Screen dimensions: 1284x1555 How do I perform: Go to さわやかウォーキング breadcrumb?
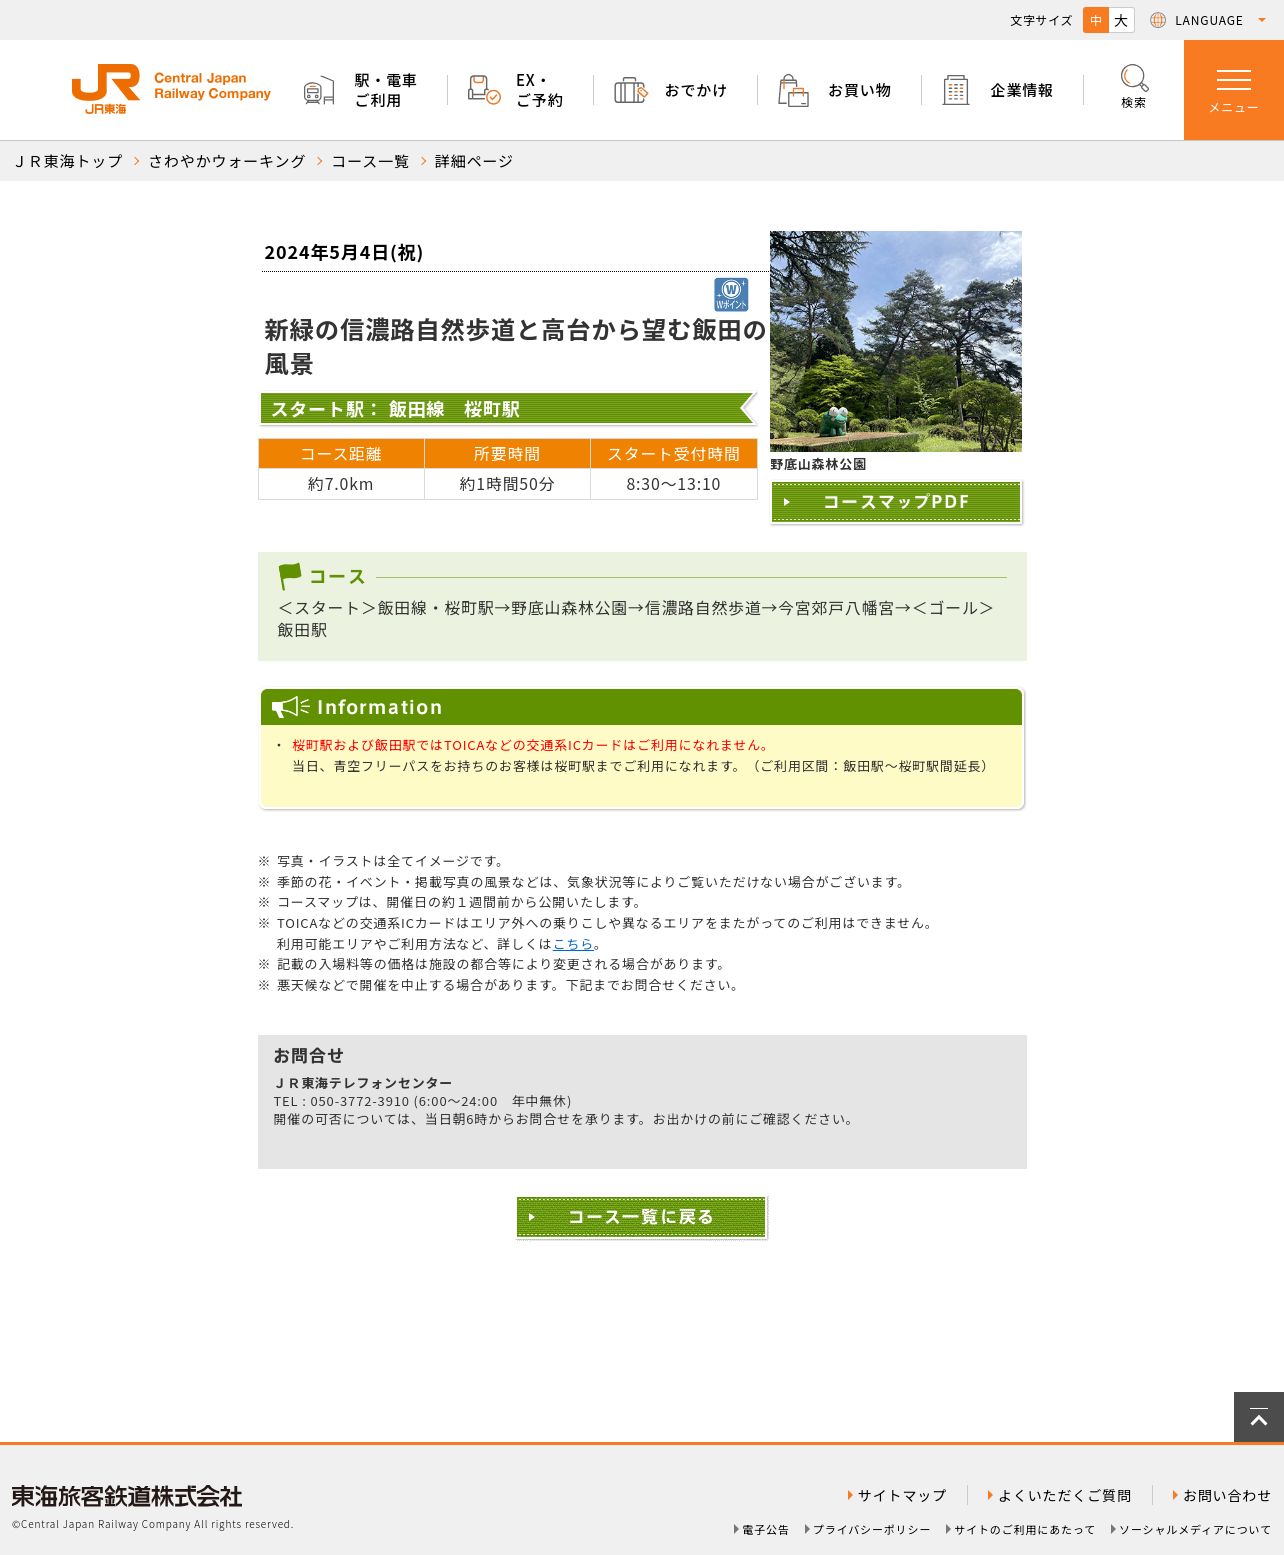[x=227, y=161]
